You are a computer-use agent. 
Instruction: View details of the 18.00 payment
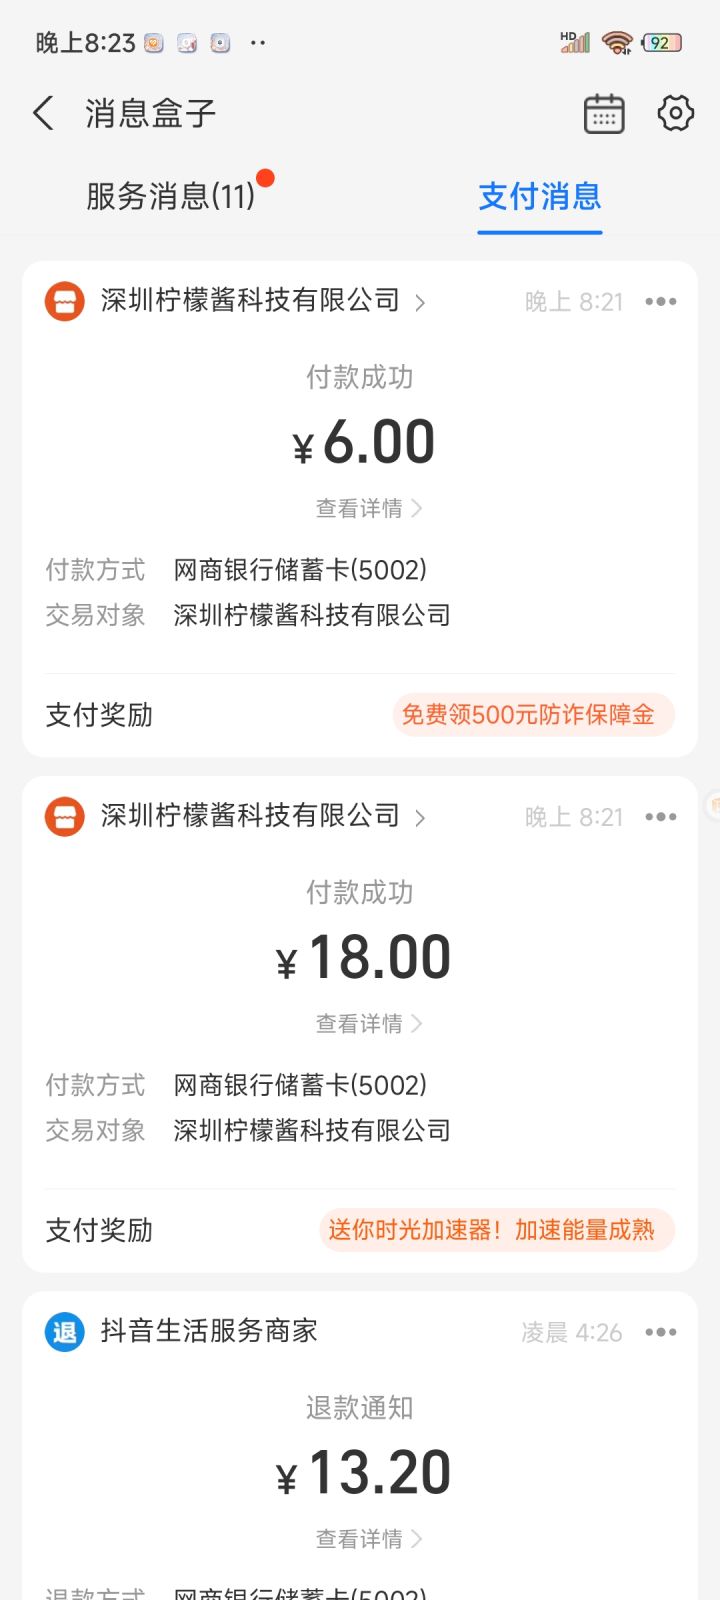(x=368, y=1024)
